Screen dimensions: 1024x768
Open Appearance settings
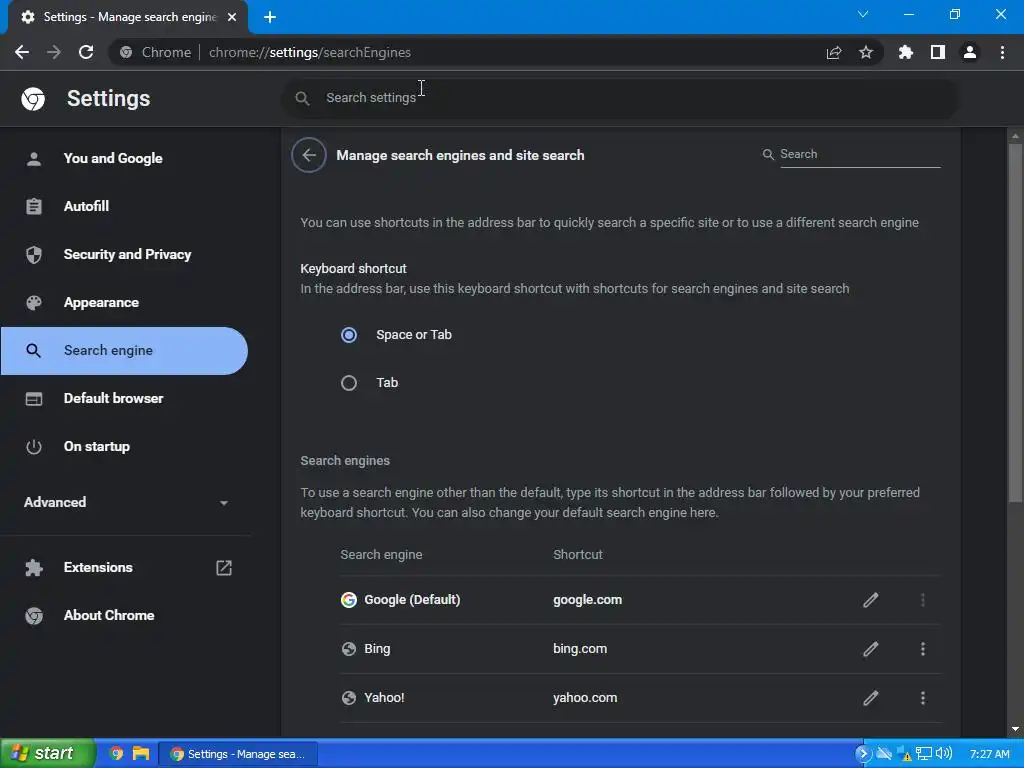[x=124, y=302]
